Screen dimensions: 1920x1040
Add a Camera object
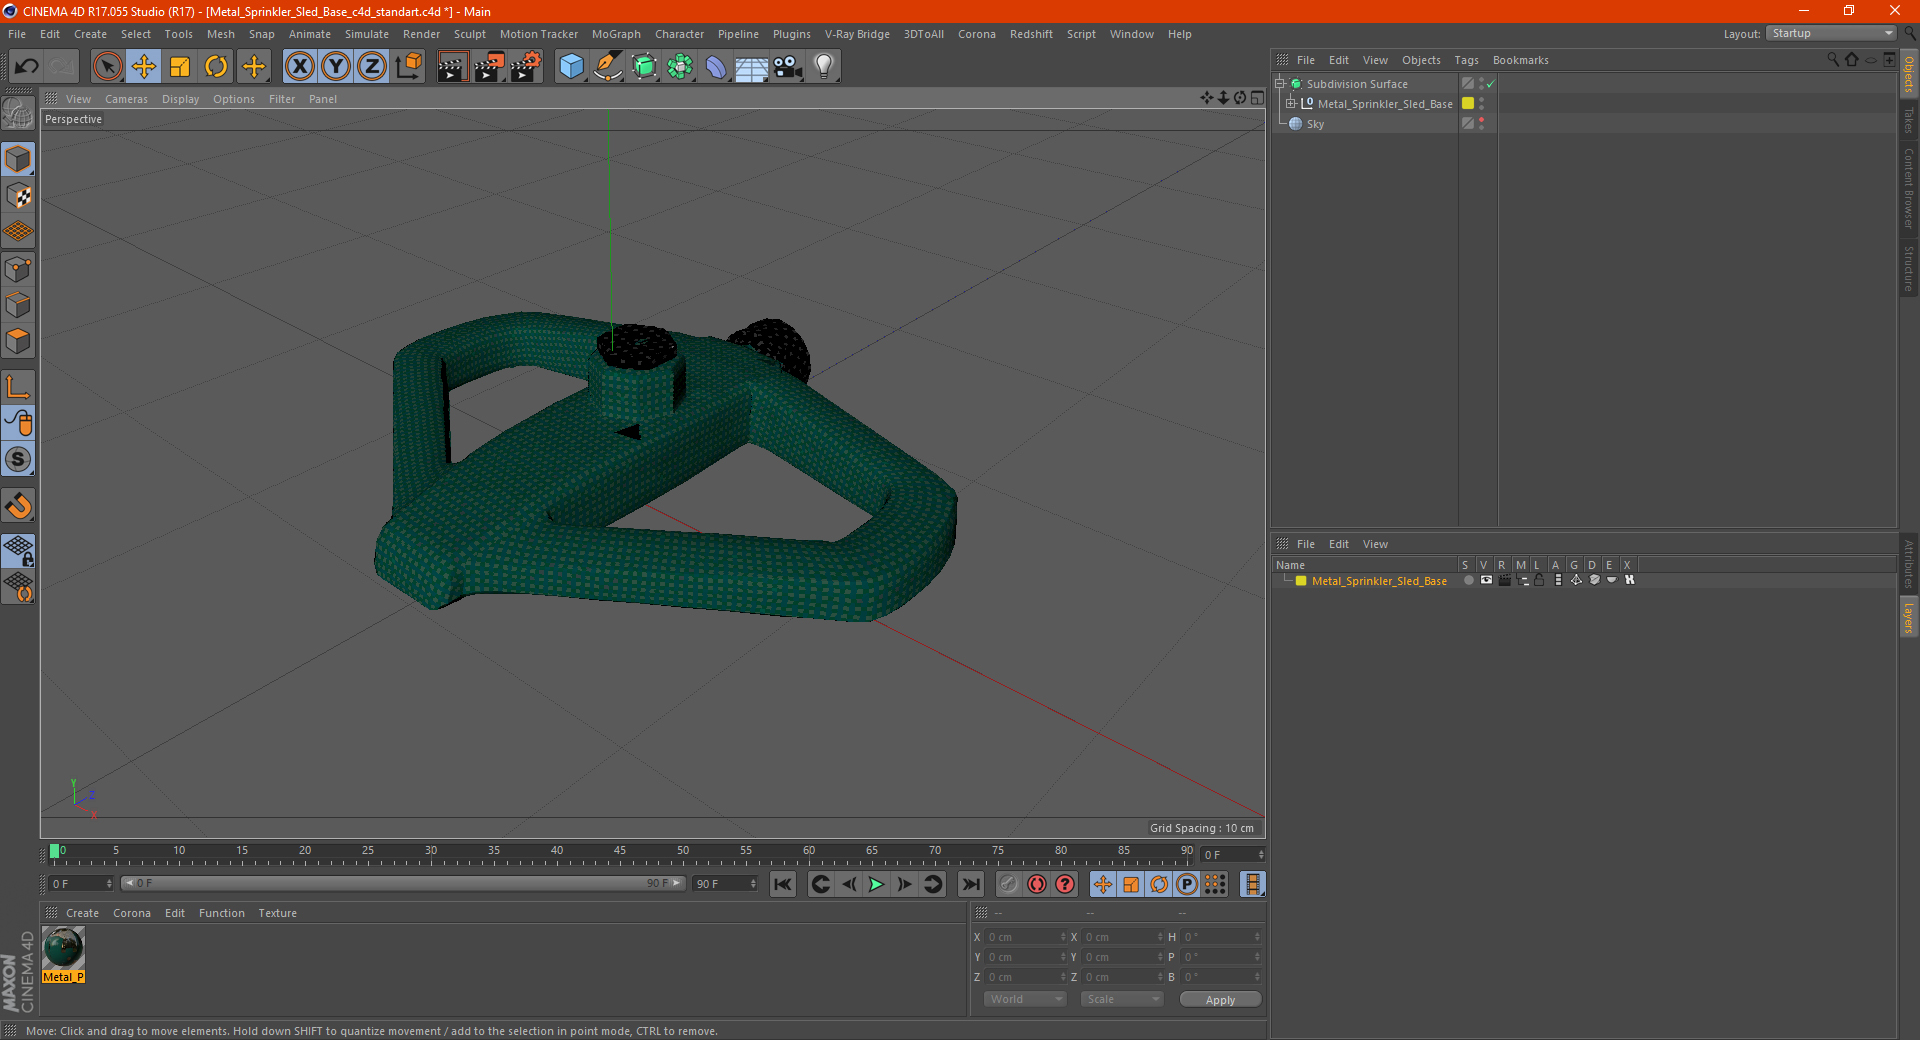coord(787,67)
